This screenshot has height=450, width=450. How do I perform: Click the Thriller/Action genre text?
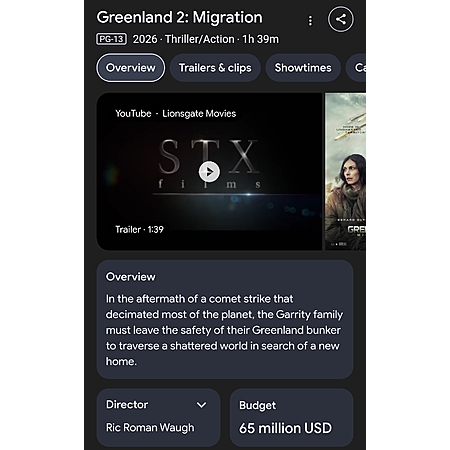[x=200, y=39]
